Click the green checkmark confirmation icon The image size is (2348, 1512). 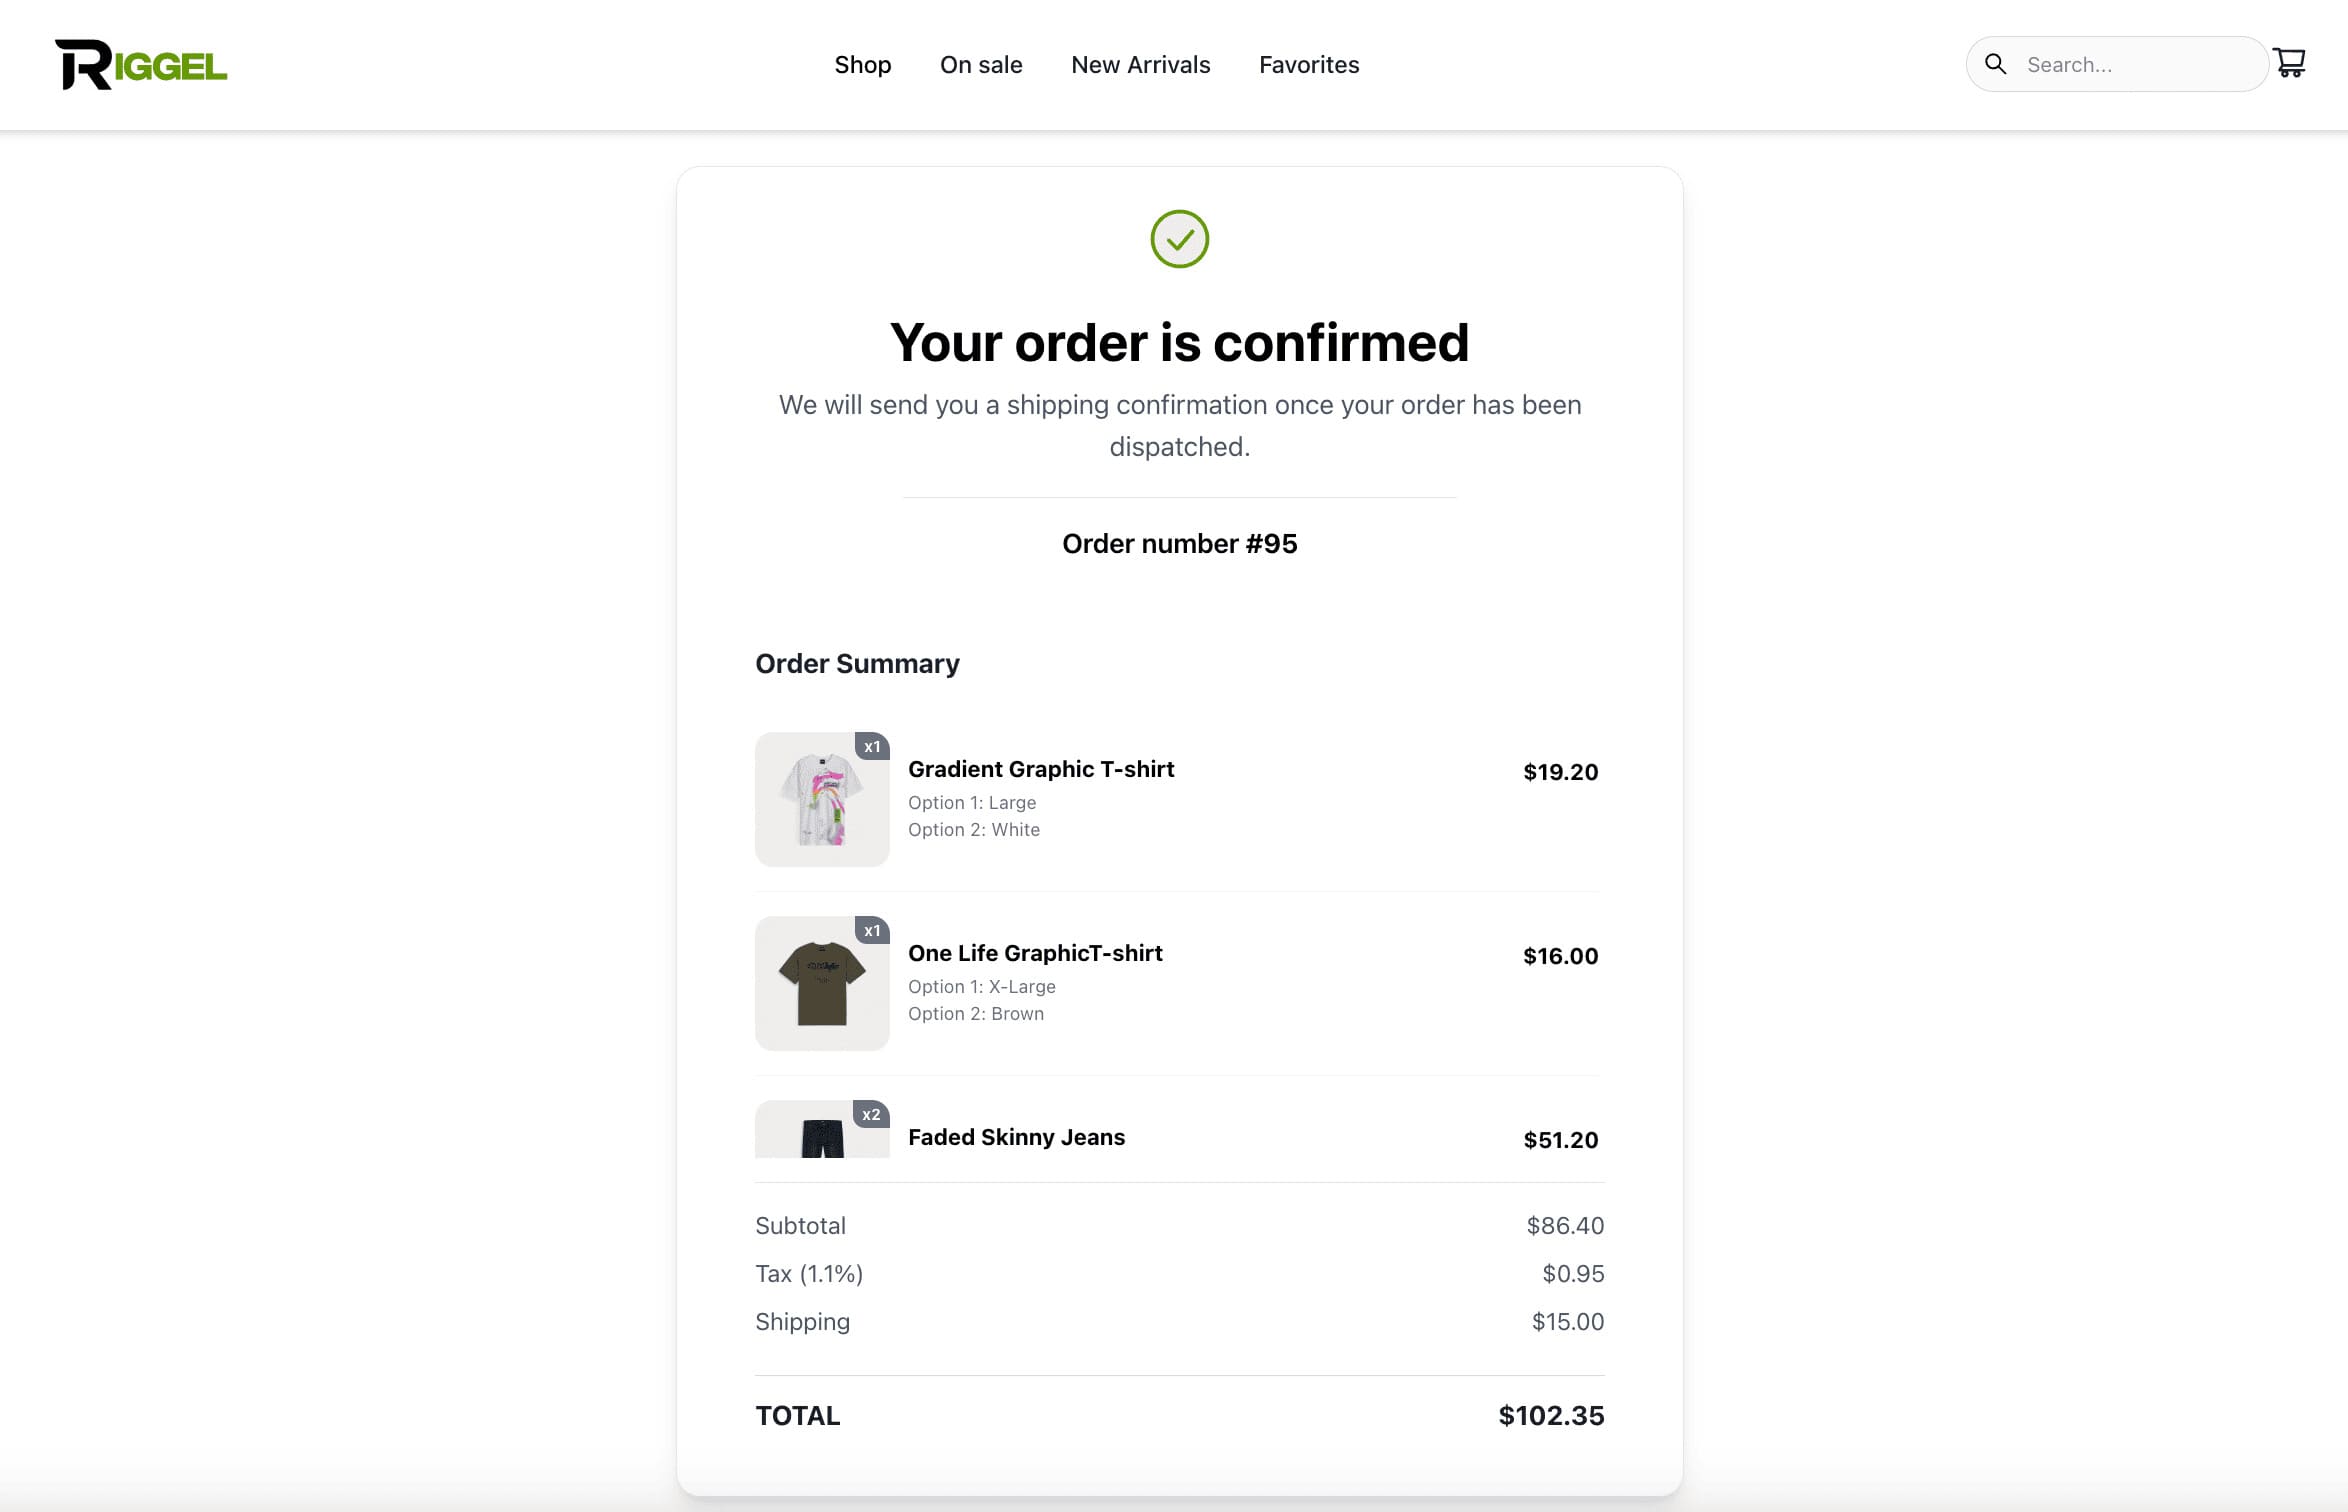(x=1179, y=239)
